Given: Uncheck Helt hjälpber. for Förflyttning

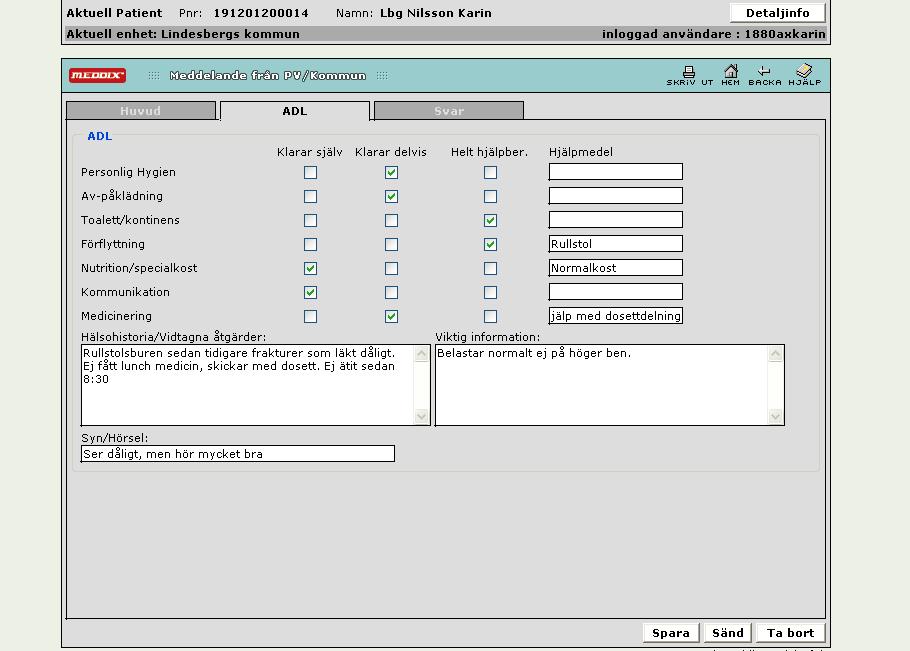Looking at the screenshot, I should click(490, 244).
